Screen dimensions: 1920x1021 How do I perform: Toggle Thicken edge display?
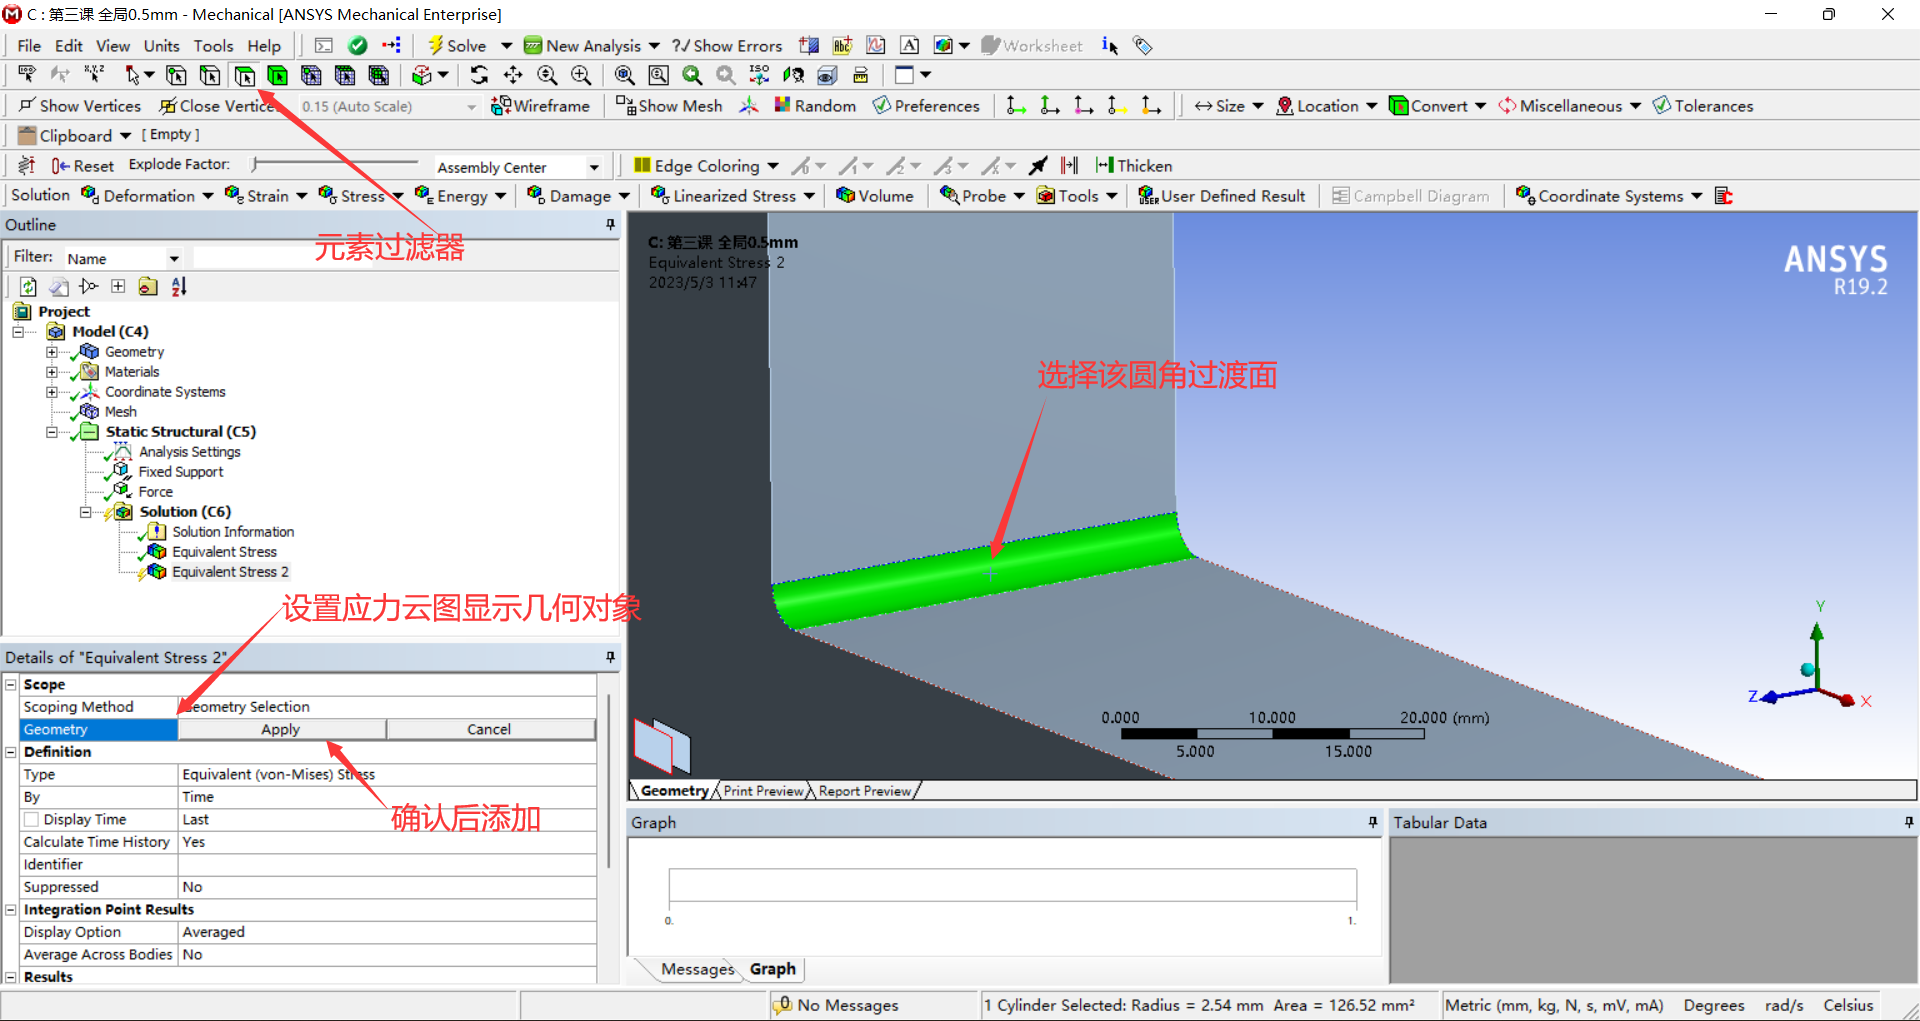pyautogui.click(x=1134, y=166)
